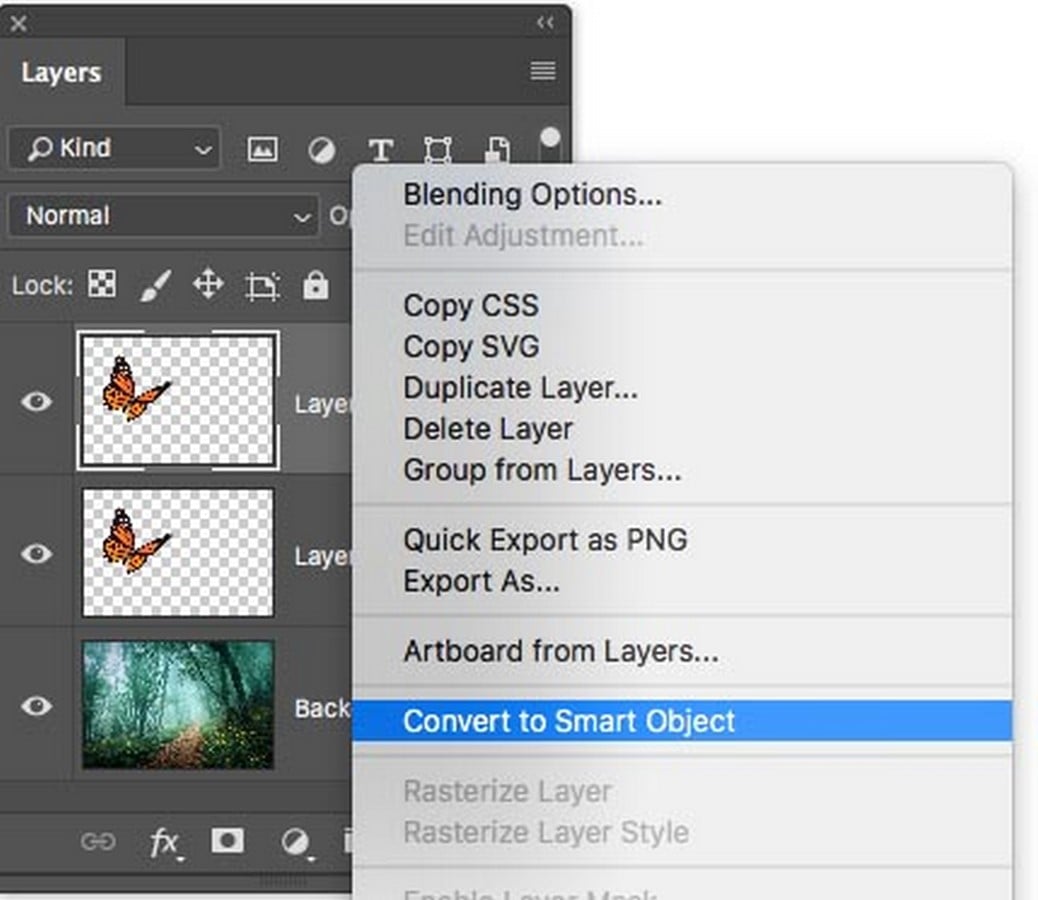
Task: Hide the second butterfly layer
Action: tap(36, 553)
